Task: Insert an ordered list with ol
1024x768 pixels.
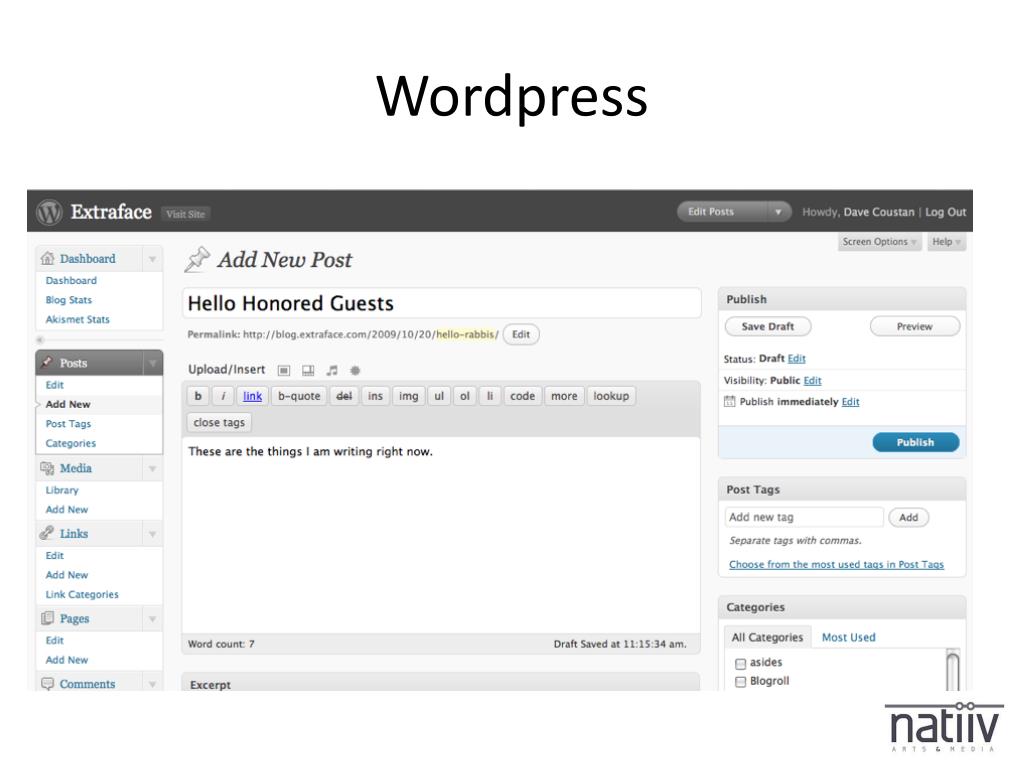Action: point(465,396)
